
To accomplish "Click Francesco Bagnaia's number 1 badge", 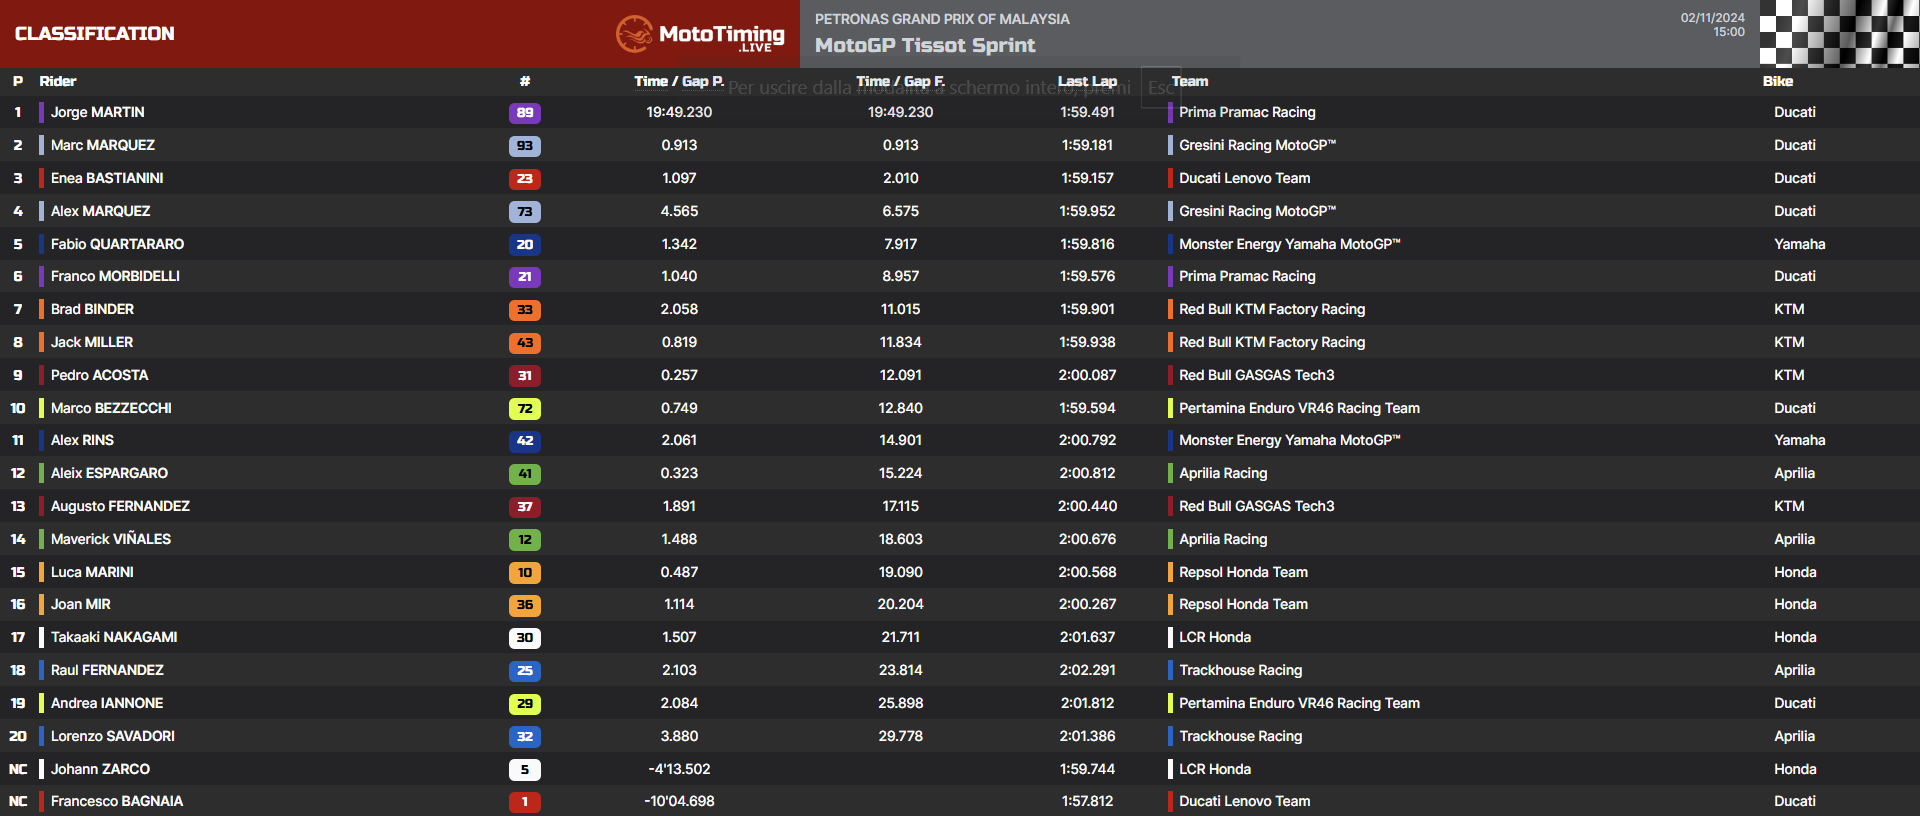I will click(x=525, y=802).
